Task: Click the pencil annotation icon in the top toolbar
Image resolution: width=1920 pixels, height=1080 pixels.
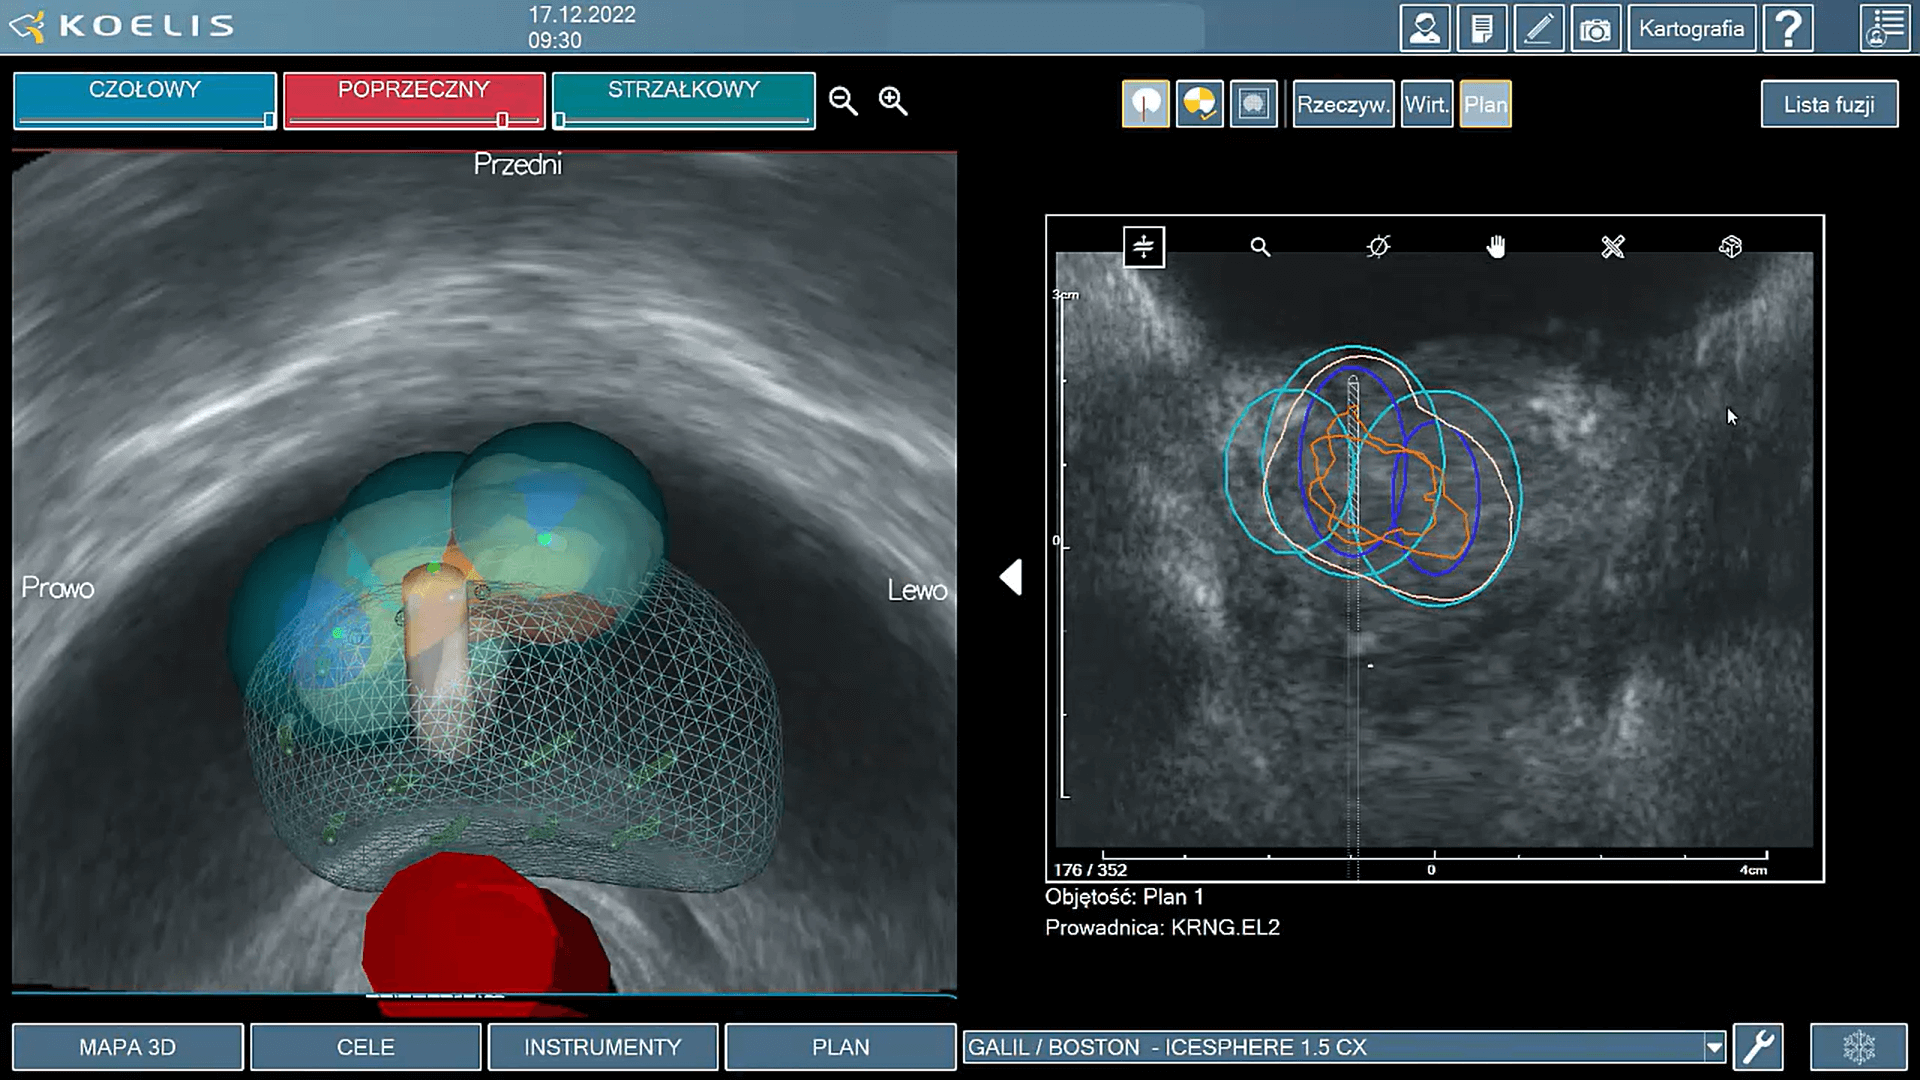Action: (x=1539, y=28)
